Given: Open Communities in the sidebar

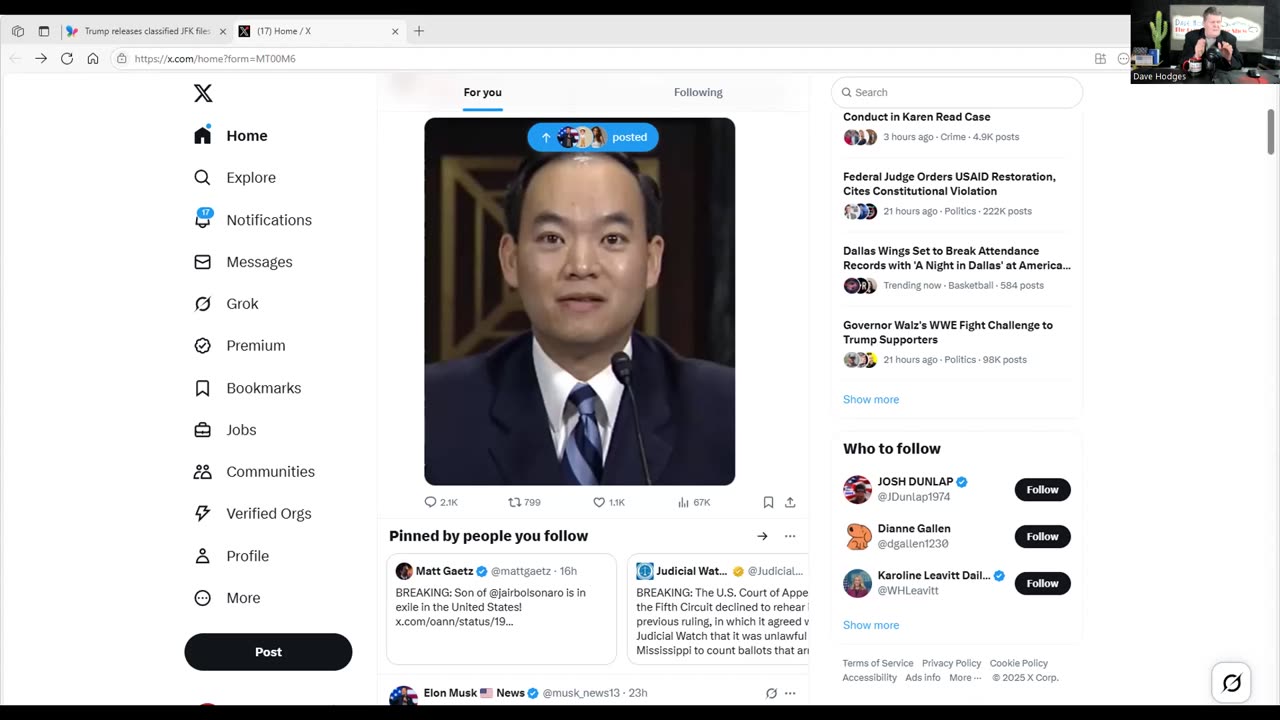Looking at the screenshot, I should [254, 472].
